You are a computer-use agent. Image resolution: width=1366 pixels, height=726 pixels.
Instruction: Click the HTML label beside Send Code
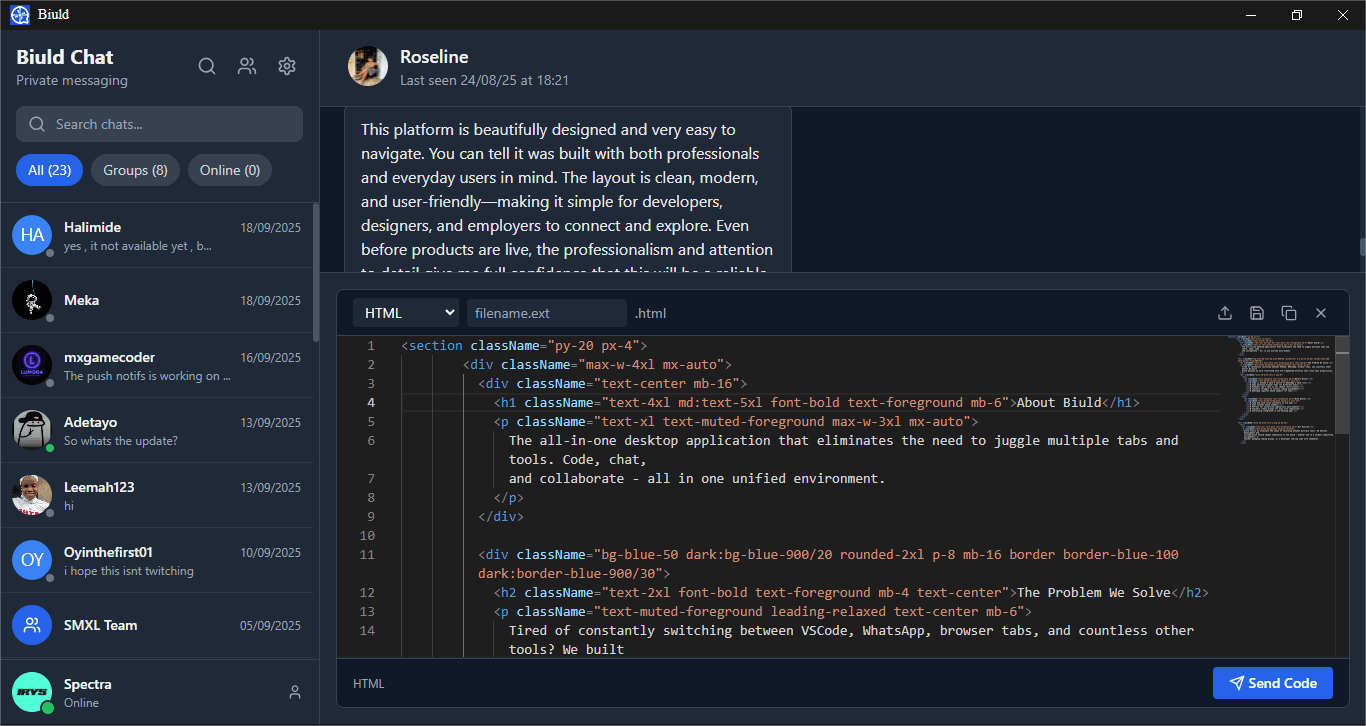(x=369, y=684)
